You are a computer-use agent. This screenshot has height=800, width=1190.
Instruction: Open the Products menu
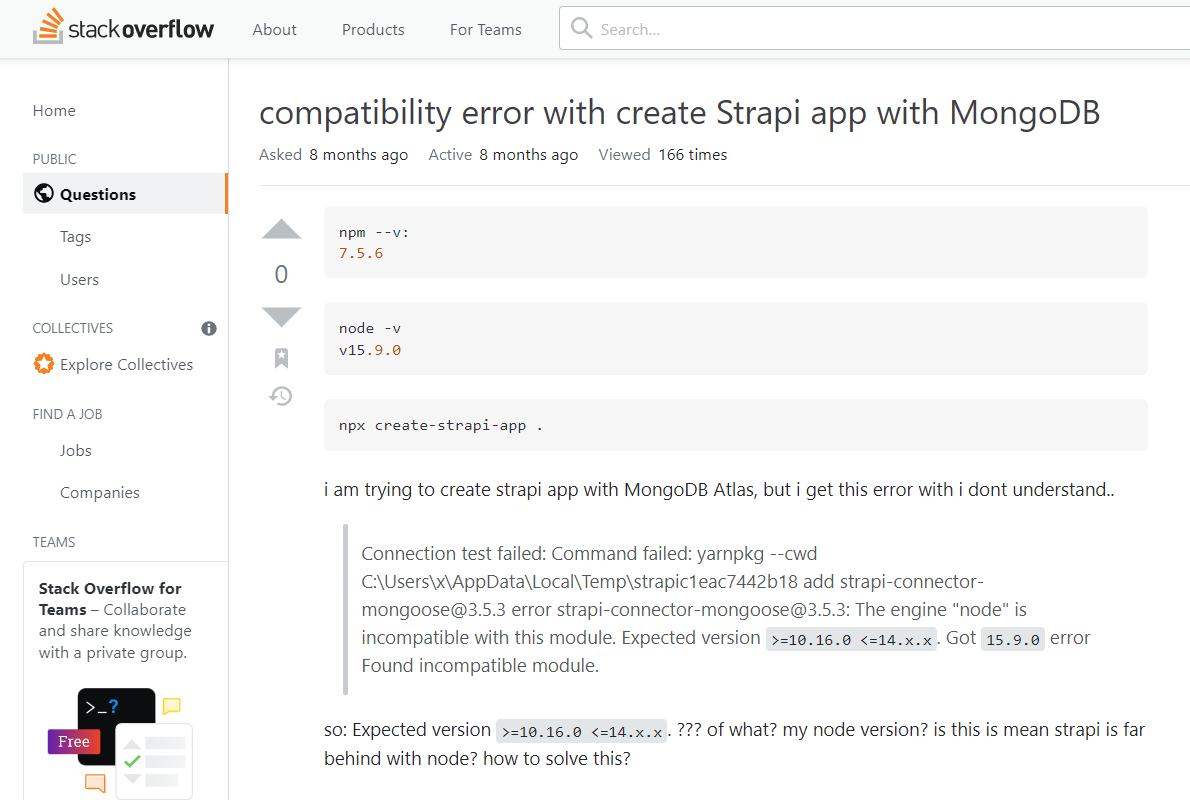point(373,30)
